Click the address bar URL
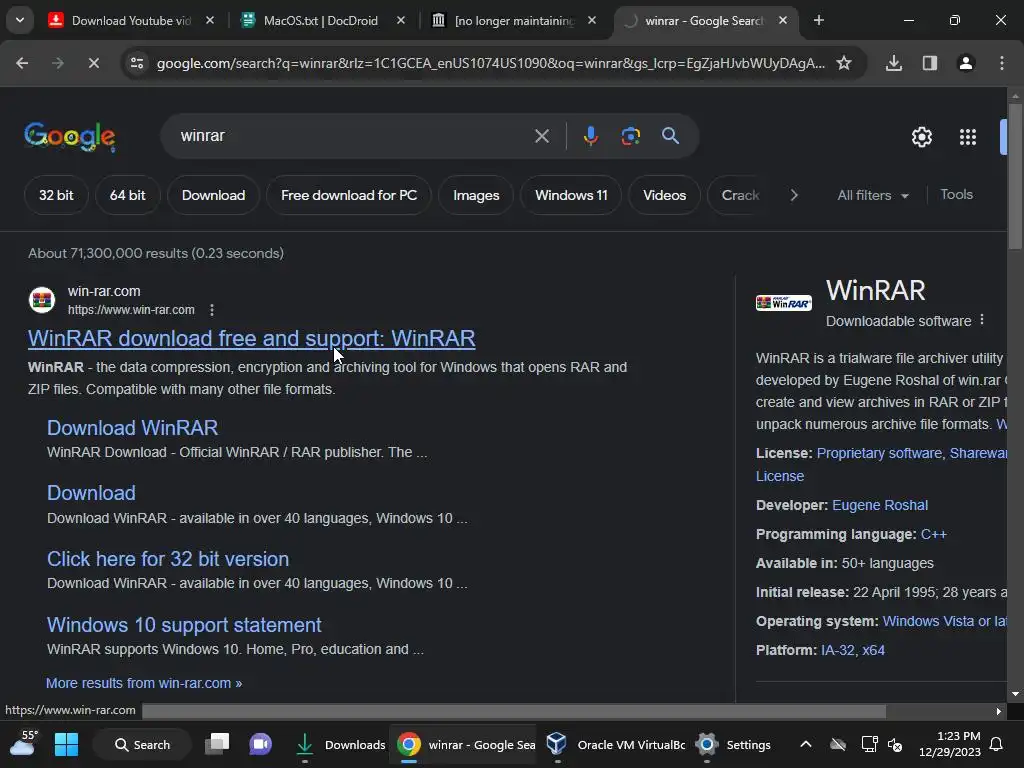1024x768 pixels. (x=490, y=63)
